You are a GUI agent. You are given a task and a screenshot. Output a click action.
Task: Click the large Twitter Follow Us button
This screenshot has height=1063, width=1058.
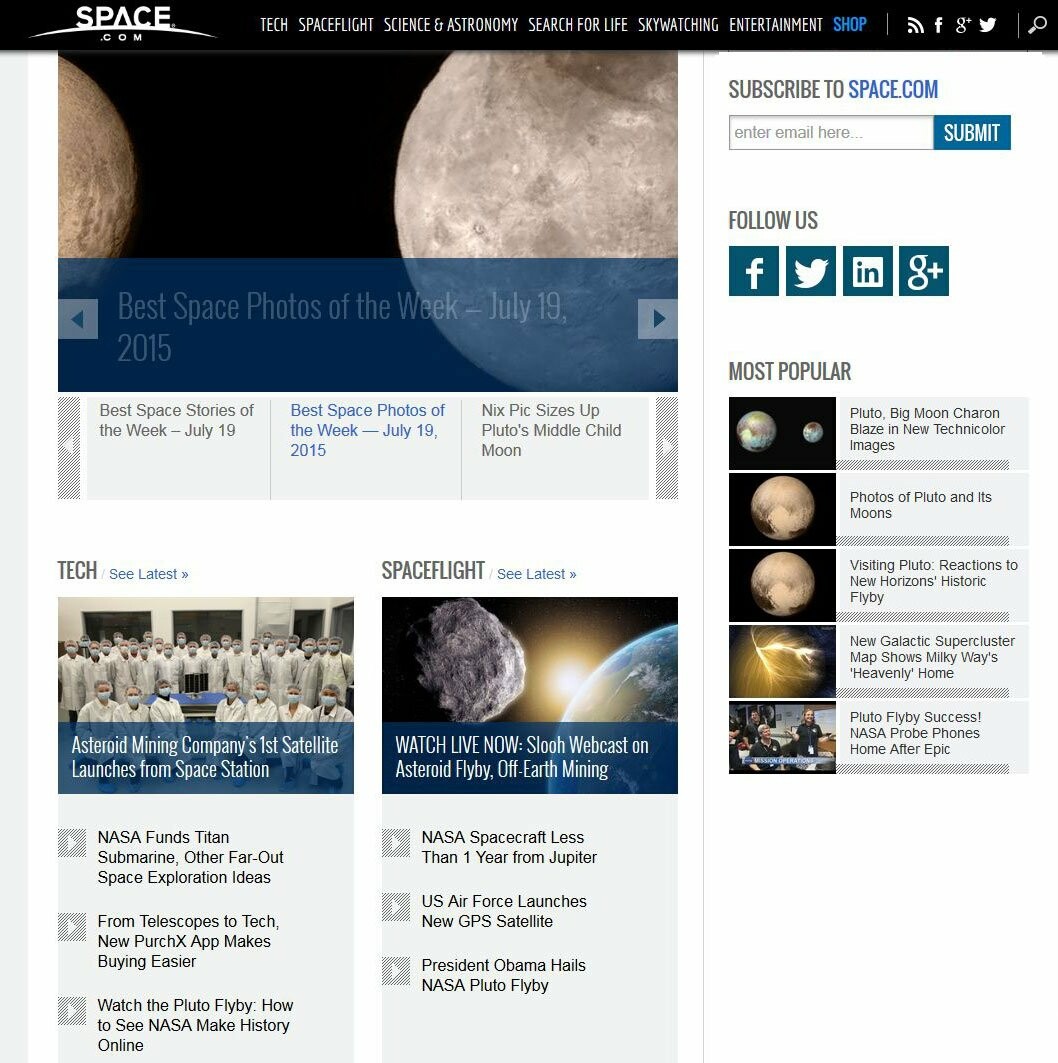(x=811, y=271)
